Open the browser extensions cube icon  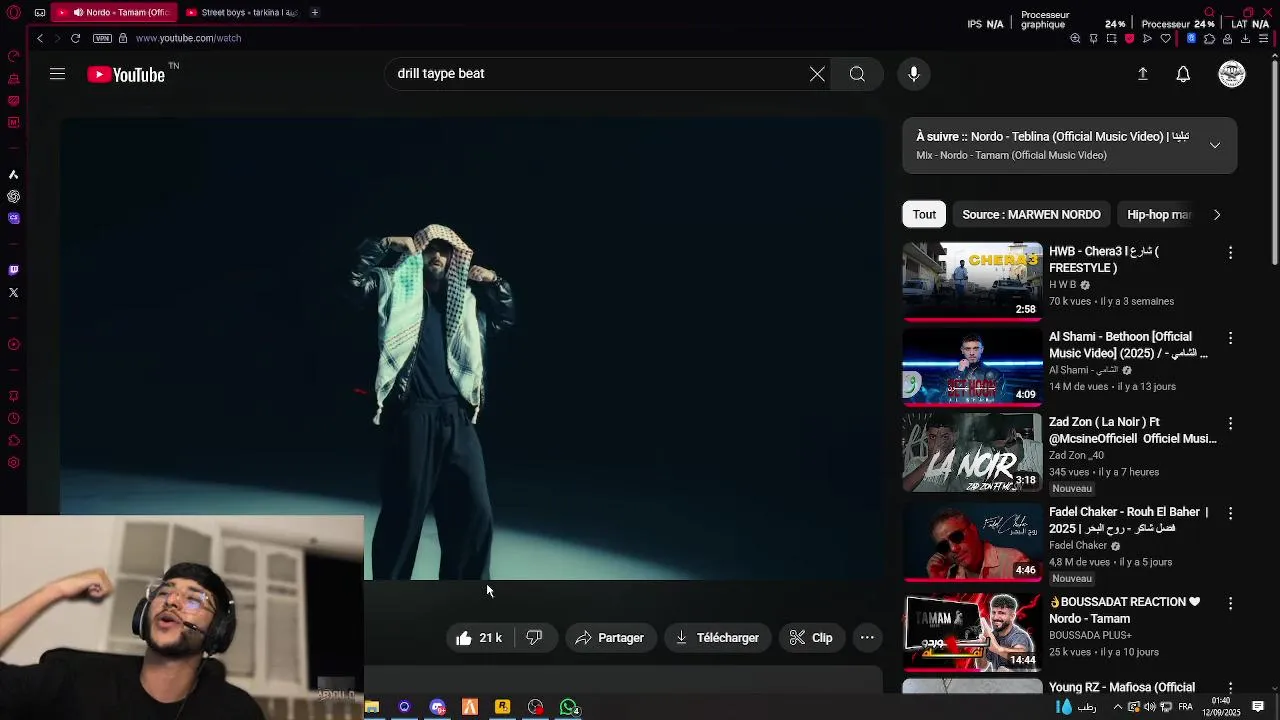tap(1209, 39)
